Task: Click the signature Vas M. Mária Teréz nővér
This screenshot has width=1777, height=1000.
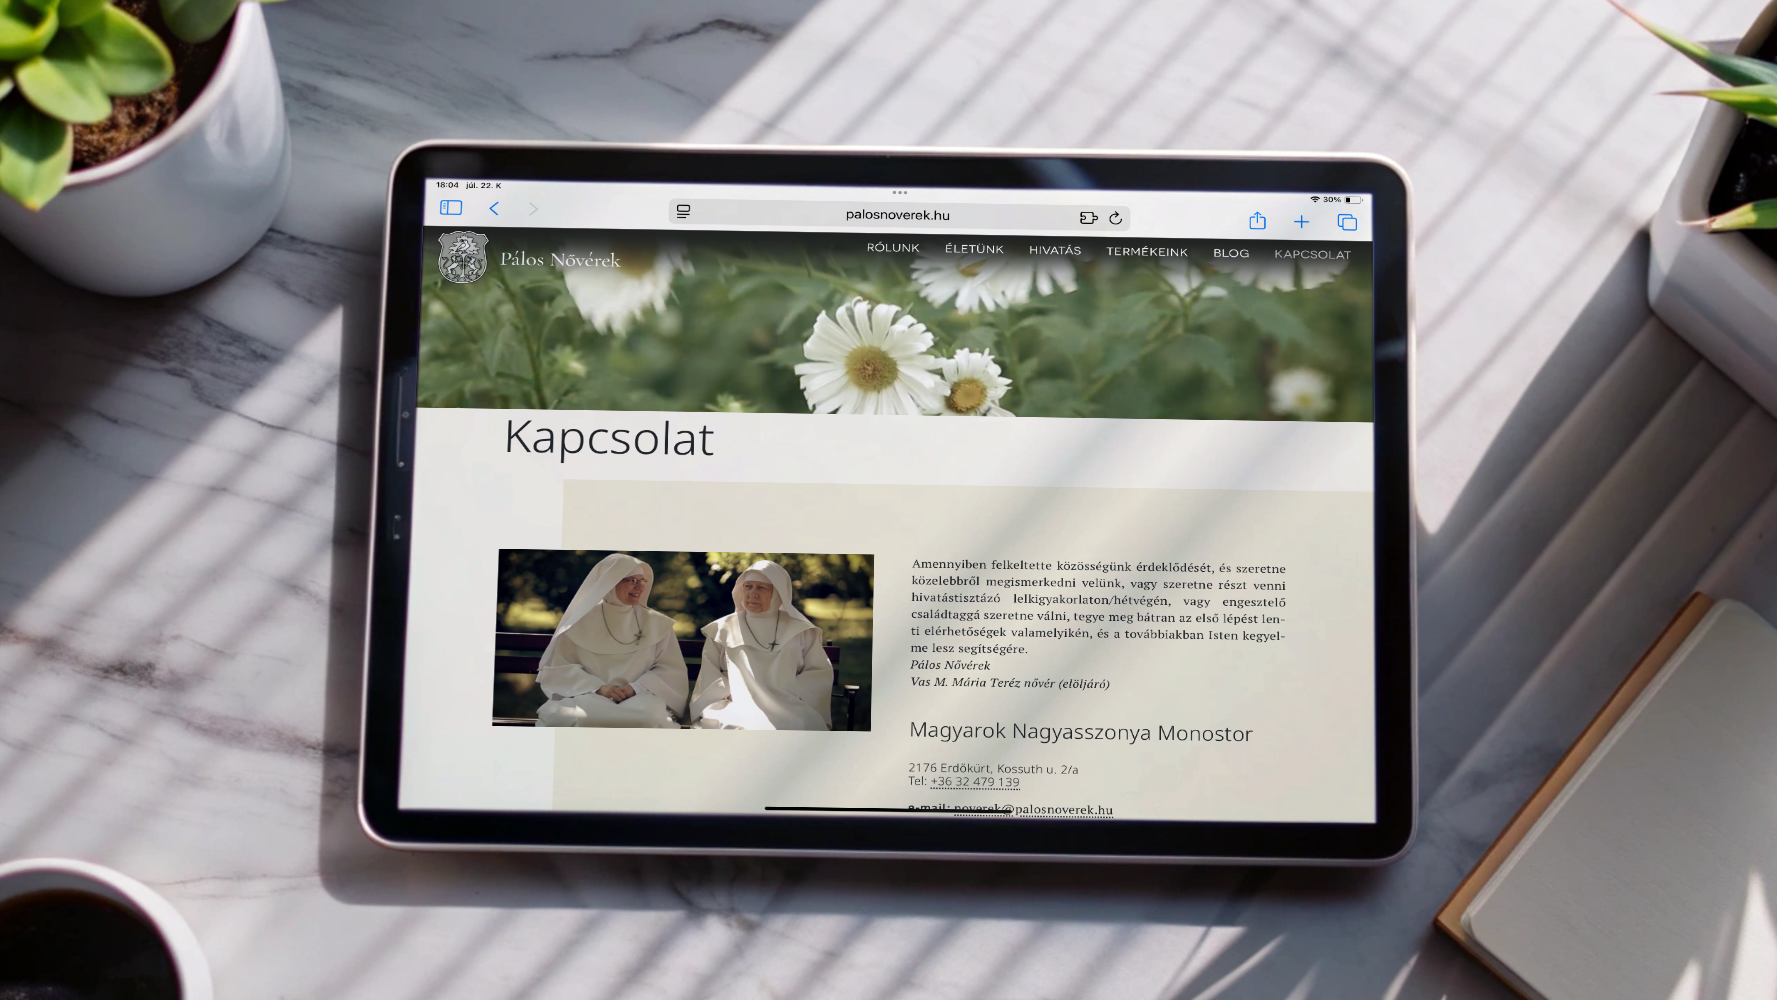Action: pos(1010,683)
